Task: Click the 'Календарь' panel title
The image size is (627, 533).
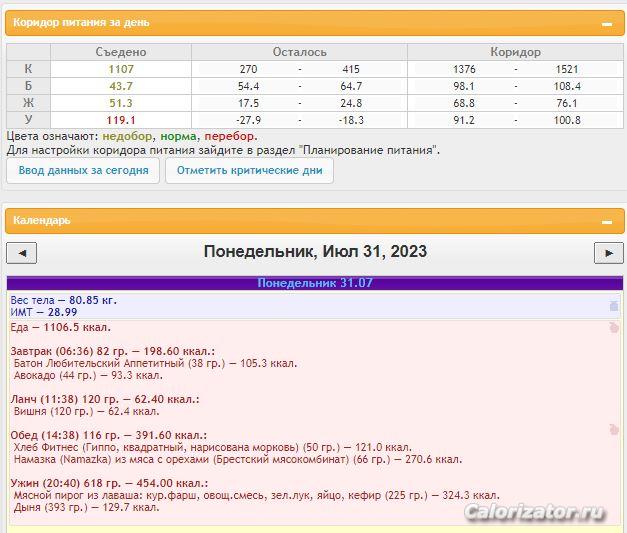Action: coord(42,221)
